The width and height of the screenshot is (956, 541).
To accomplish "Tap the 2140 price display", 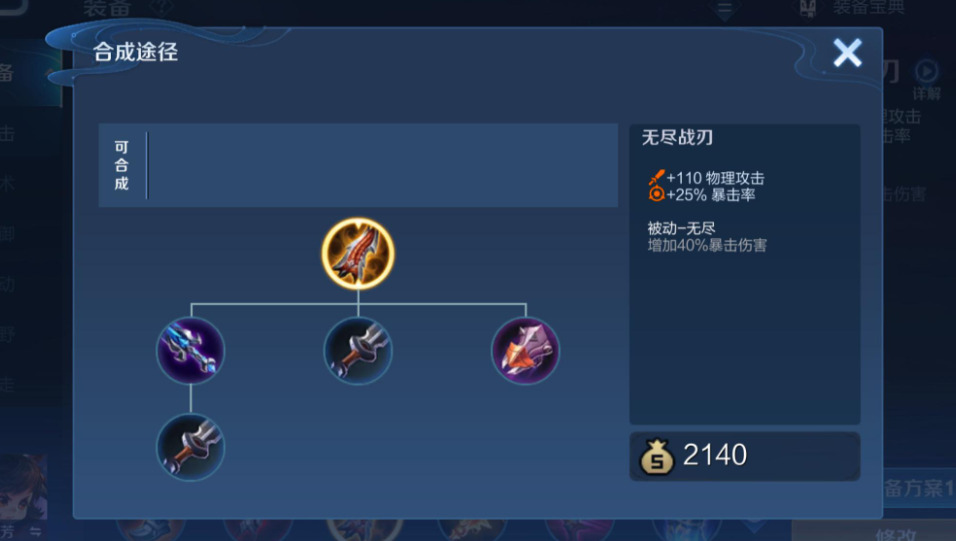I will point(715,455).
